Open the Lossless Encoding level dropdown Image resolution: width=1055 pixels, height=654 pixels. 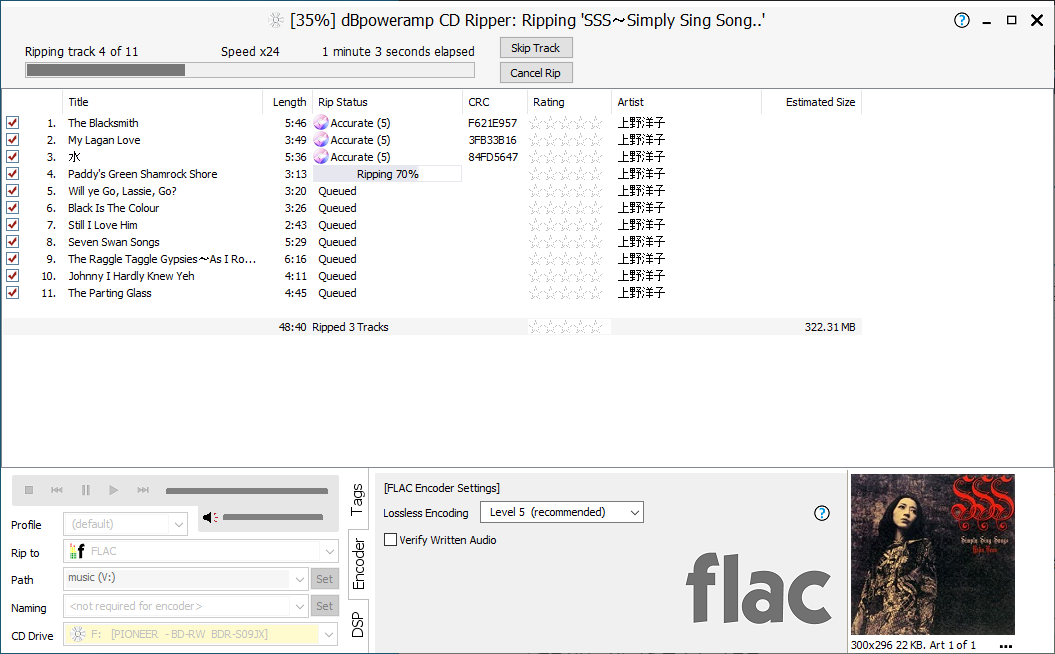click(x=562, y=512)
